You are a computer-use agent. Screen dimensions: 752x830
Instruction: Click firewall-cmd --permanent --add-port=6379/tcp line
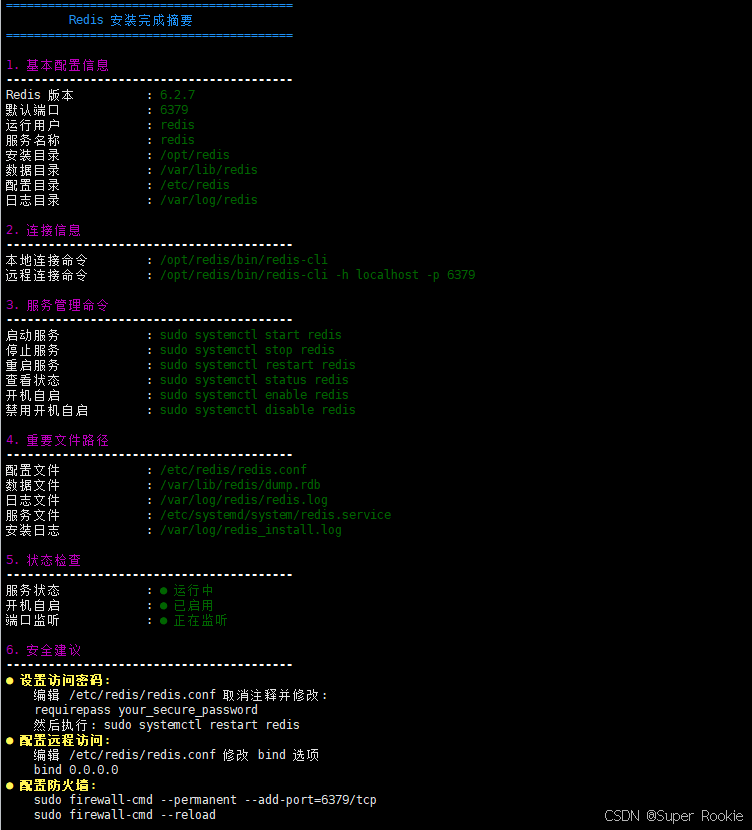(x=205, y=800)
